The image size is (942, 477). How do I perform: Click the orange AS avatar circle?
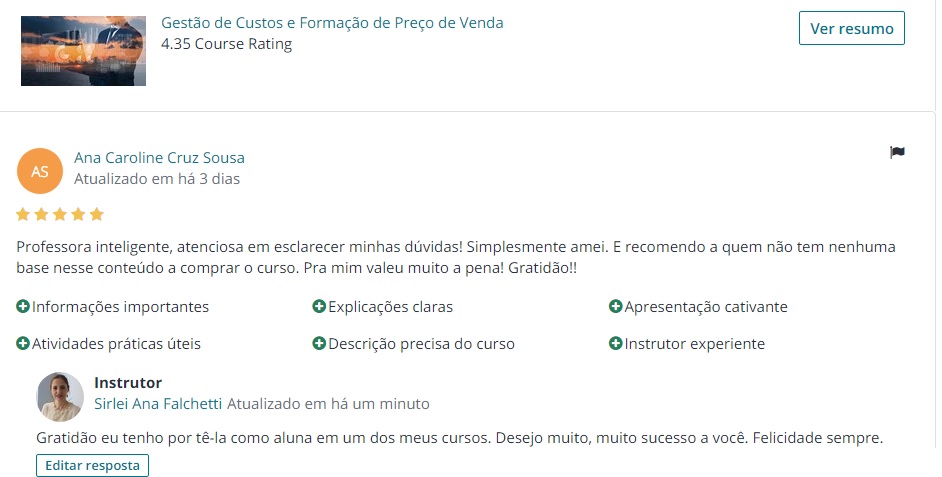pyautogui.click(x=40, y=171)
